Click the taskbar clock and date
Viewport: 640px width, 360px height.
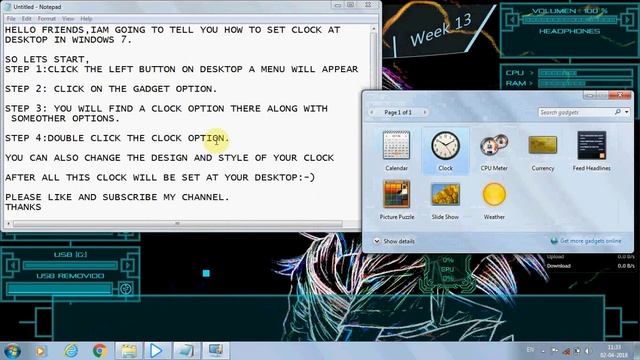point(613,351)
